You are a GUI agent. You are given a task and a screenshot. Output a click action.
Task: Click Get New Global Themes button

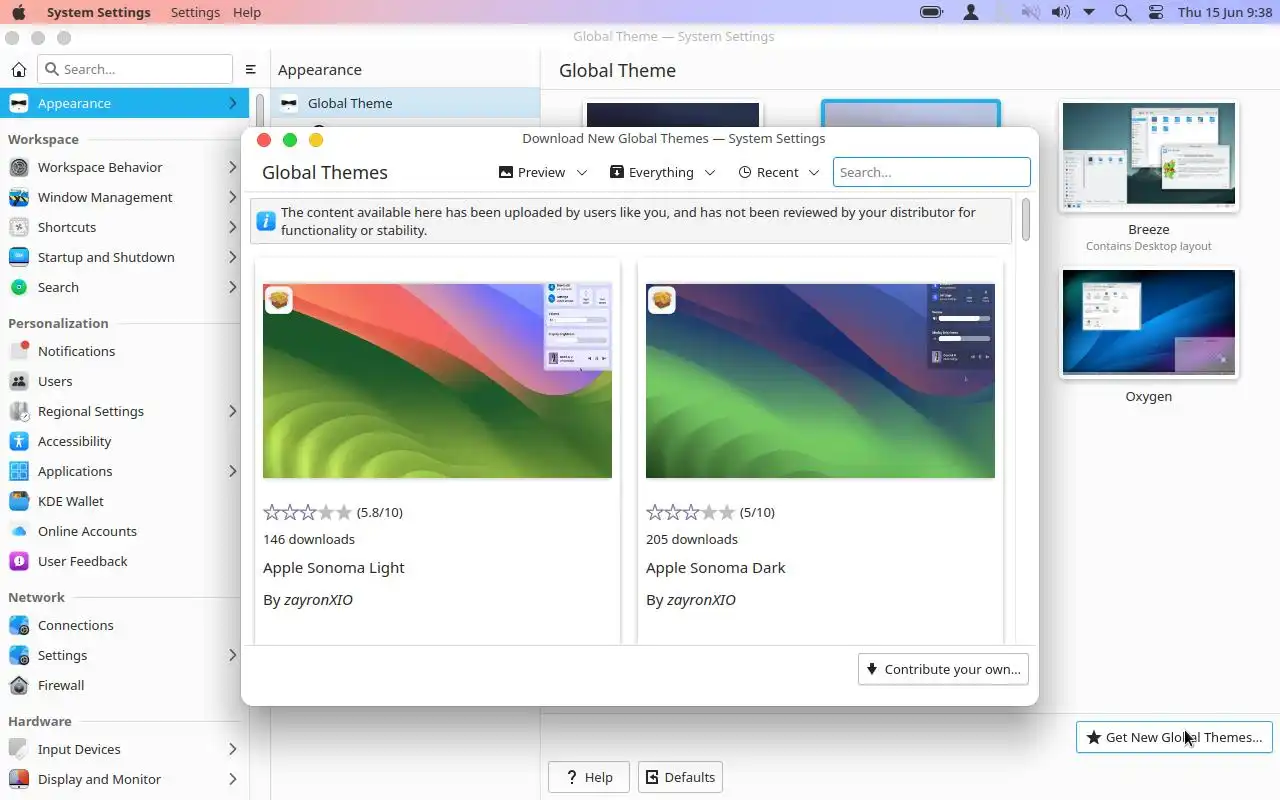point(1174,737)
